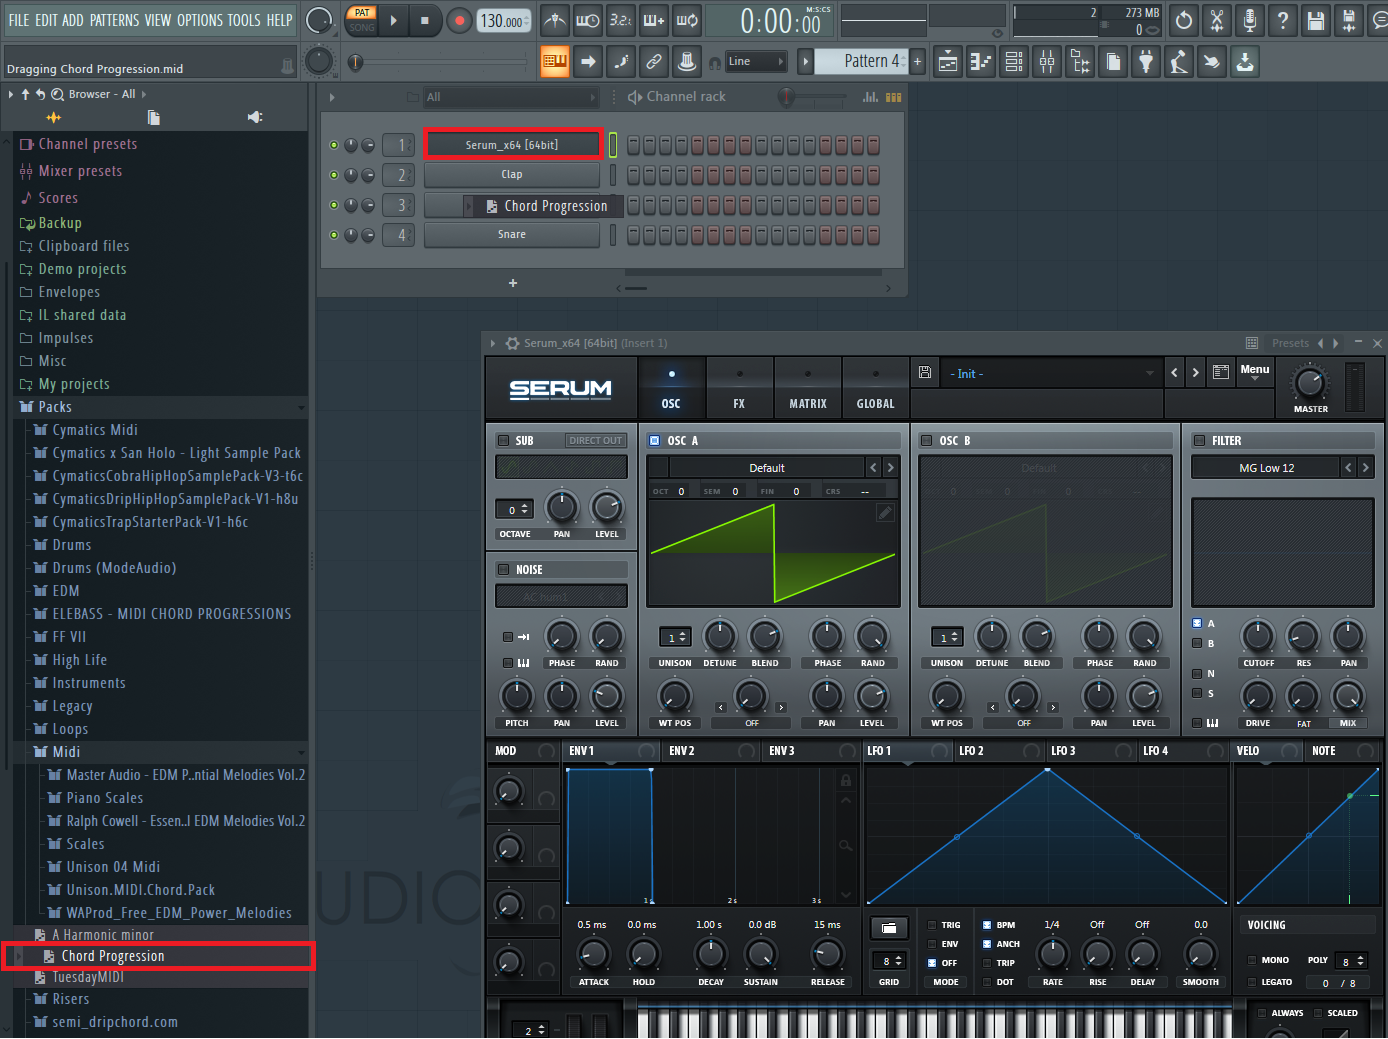Switch to Serum MATRIX tab
The height and width of the screenshot is (1039, 1388).
point(808,389)
